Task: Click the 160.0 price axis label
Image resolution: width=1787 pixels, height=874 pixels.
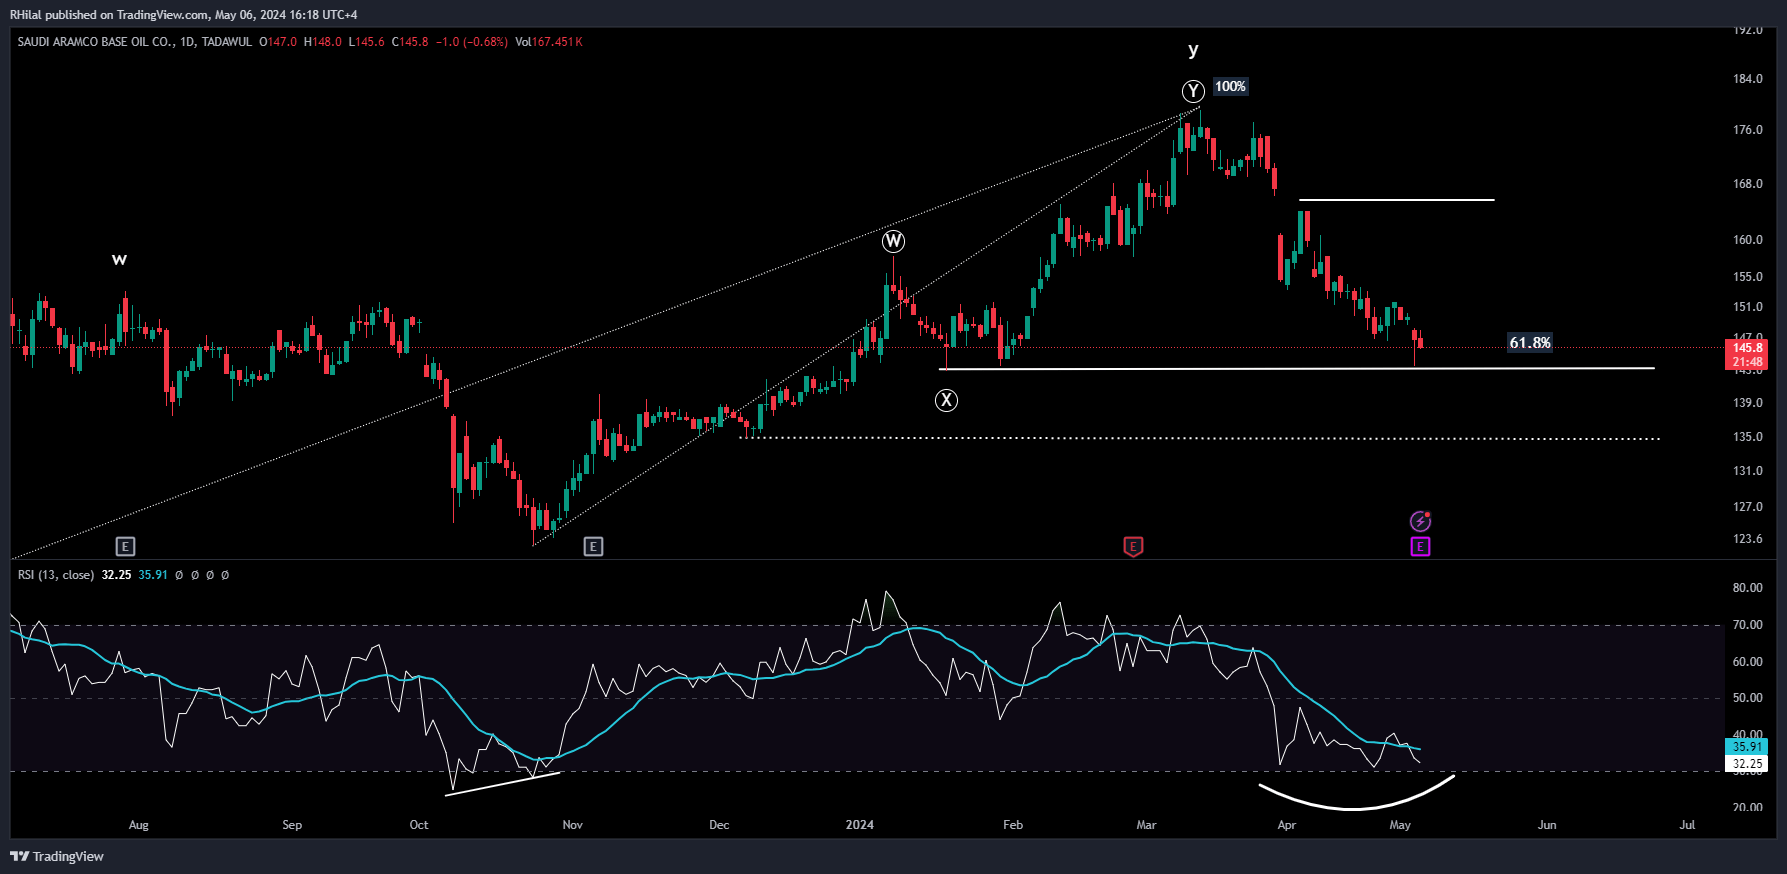Action: (x=1748, y=240)
